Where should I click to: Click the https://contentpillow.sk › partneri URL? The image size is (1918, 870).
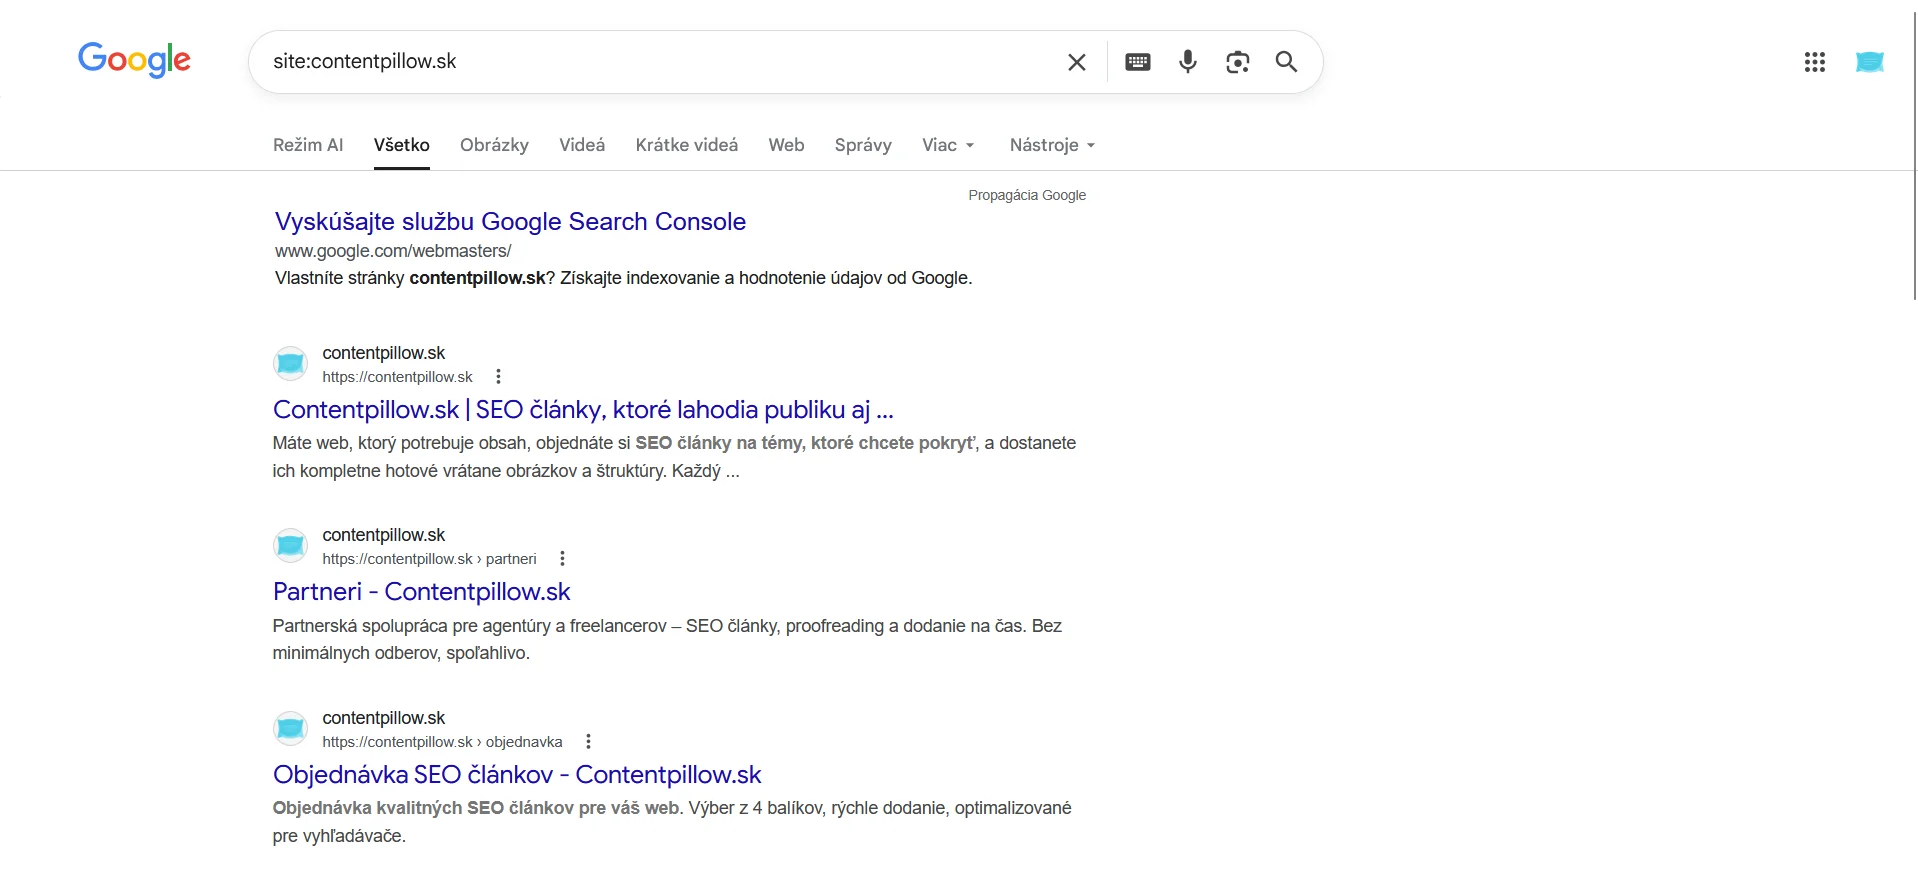(429, 559)
